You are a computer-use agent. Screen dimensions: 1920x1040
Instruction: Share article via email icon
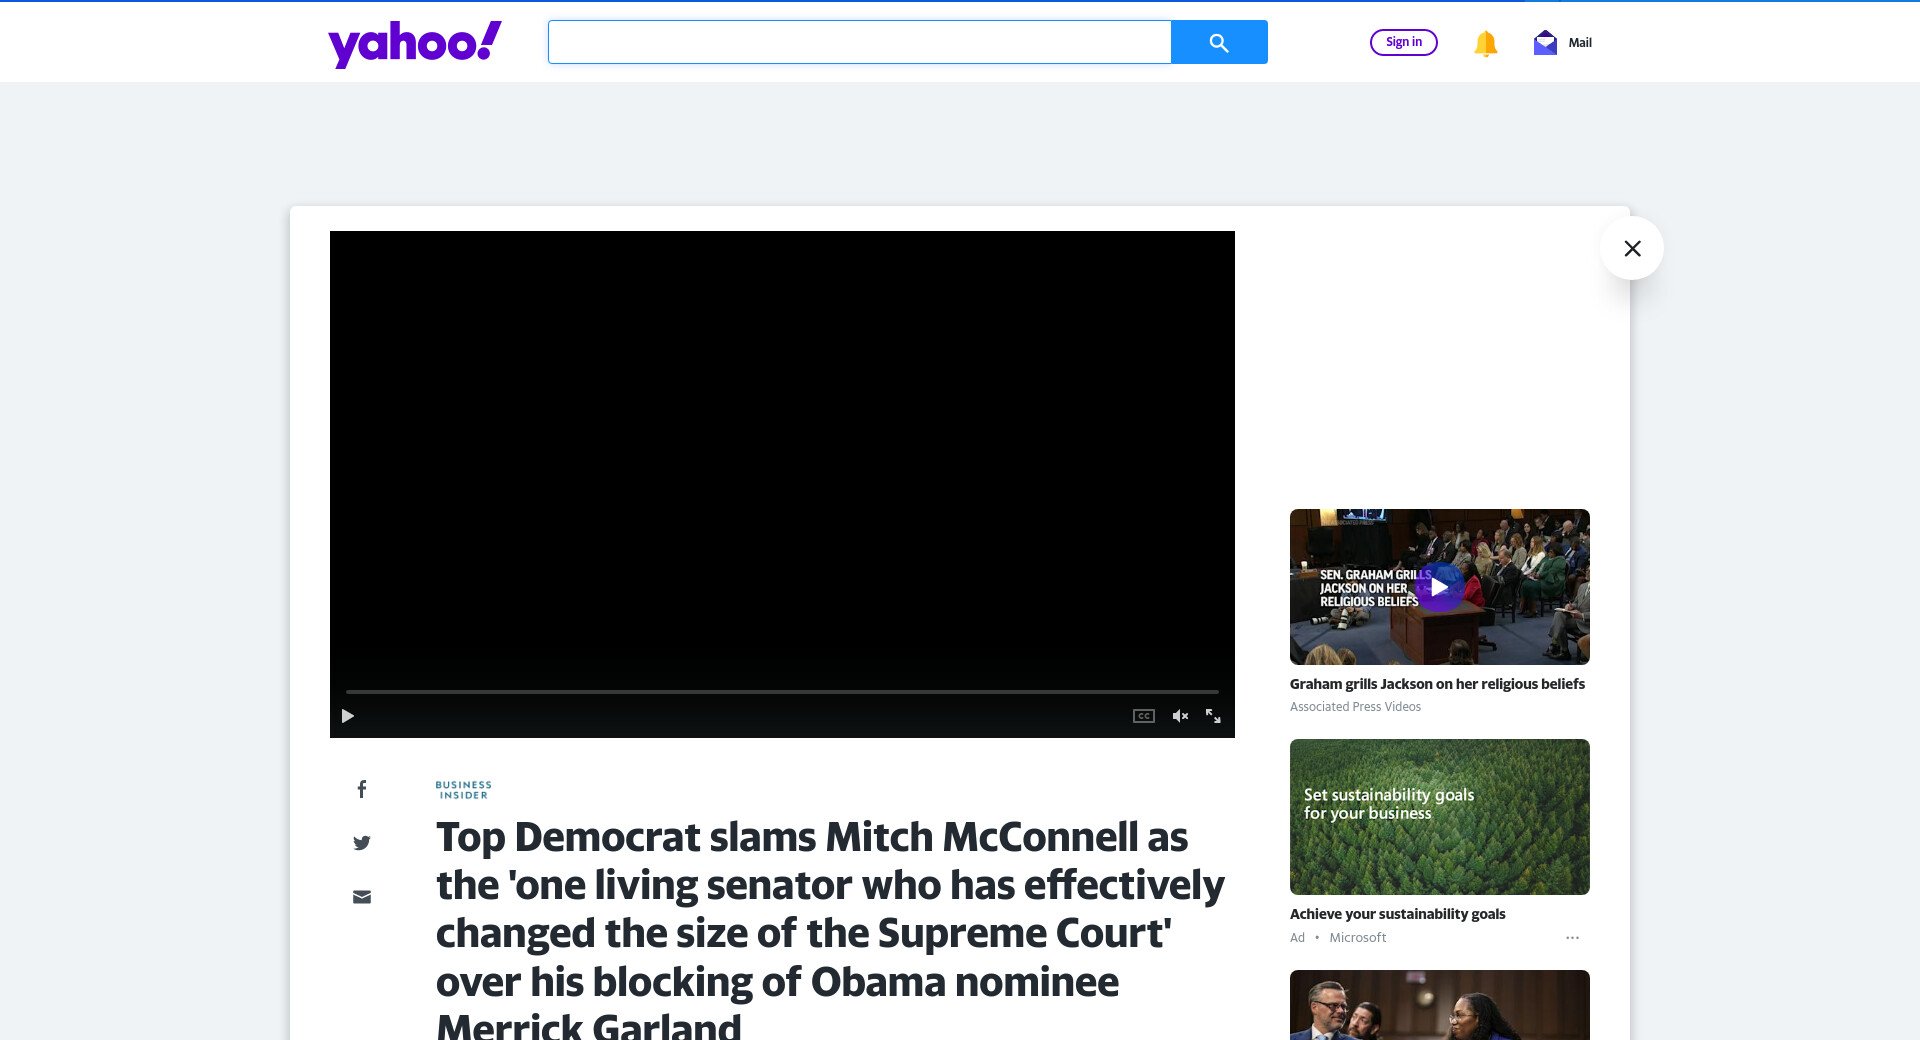tap(362, 897)
